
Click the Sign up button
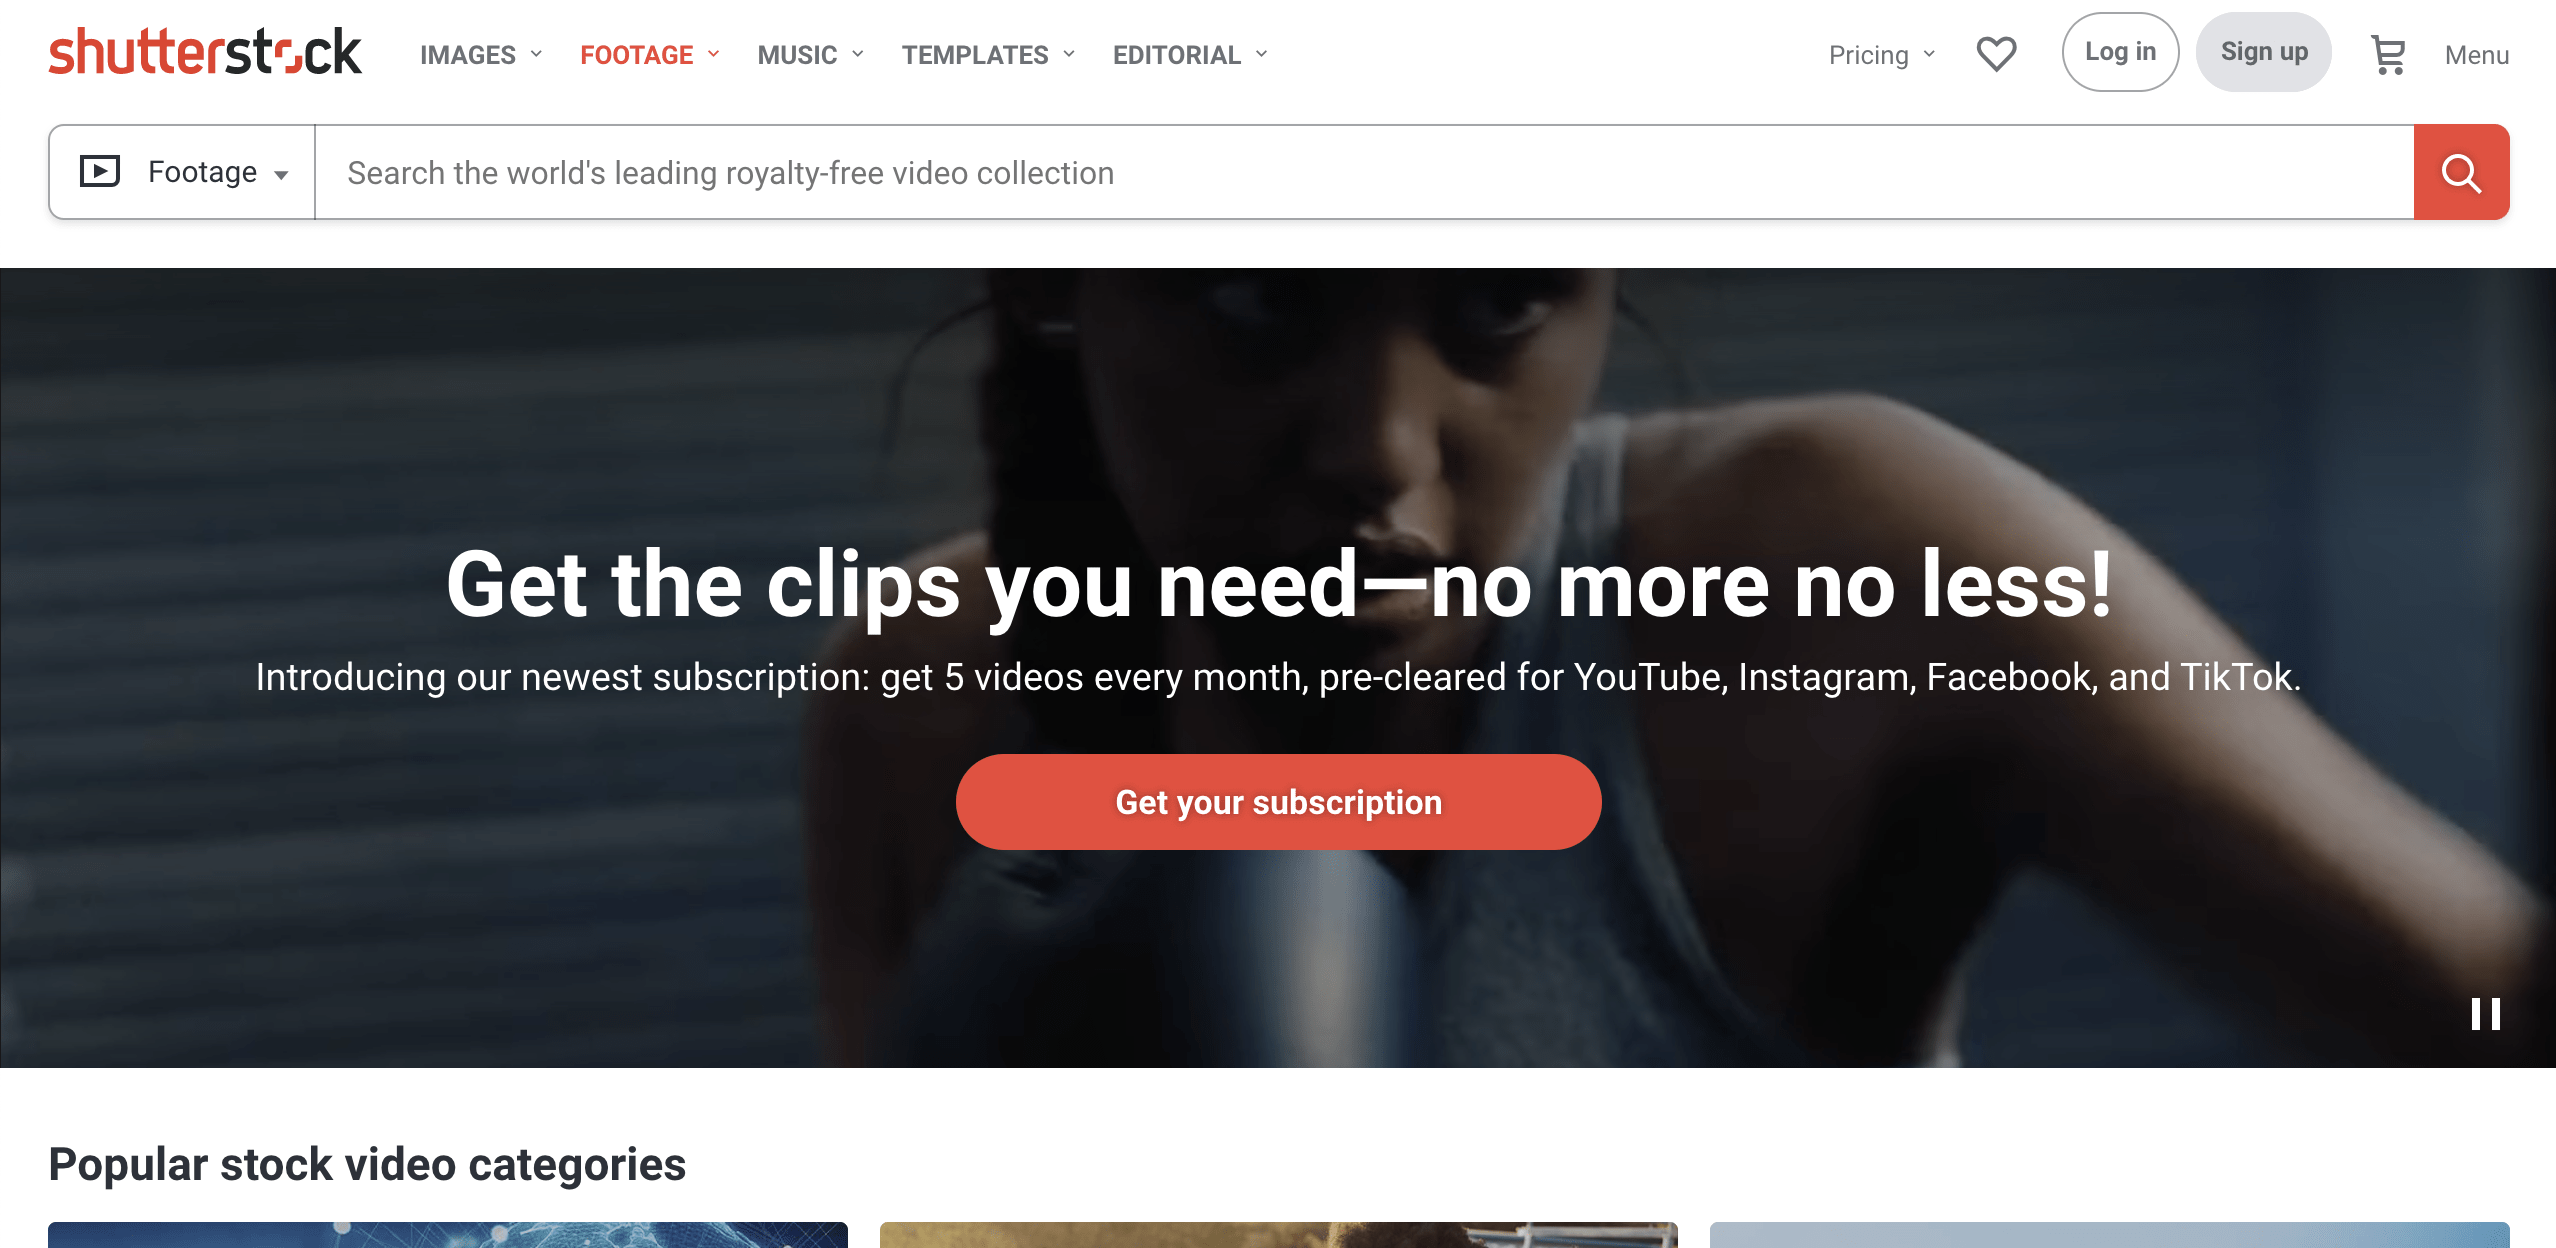[x=2264, y=52]
